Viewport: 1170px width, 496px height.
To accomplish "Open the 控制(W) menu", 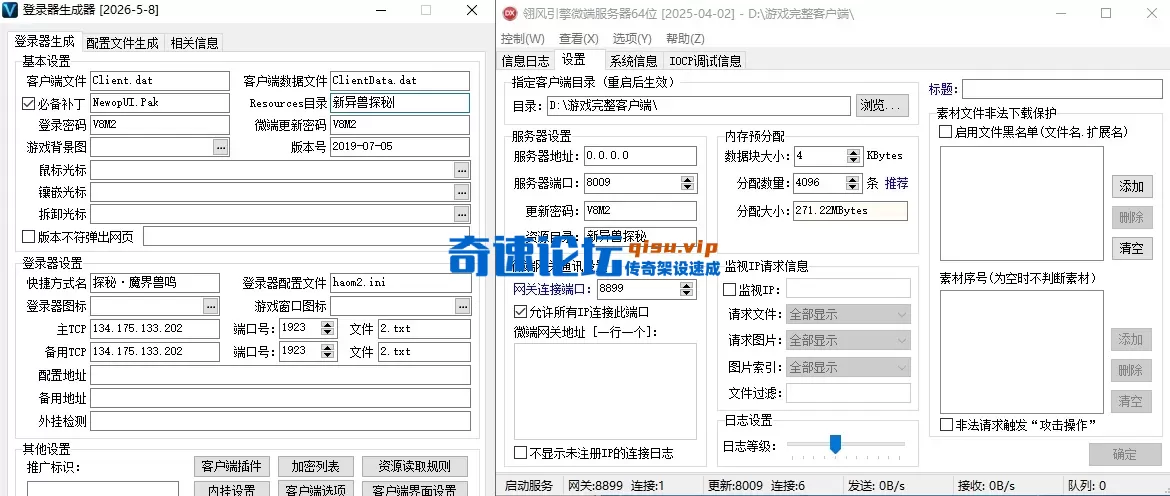I will [x=523, y=39].
